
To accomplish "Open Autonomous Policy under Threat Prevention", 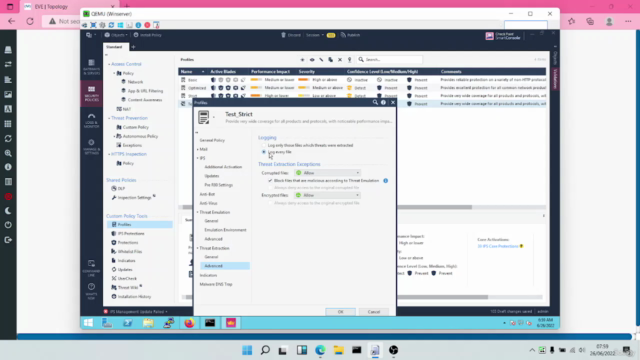I will point(140,136).
